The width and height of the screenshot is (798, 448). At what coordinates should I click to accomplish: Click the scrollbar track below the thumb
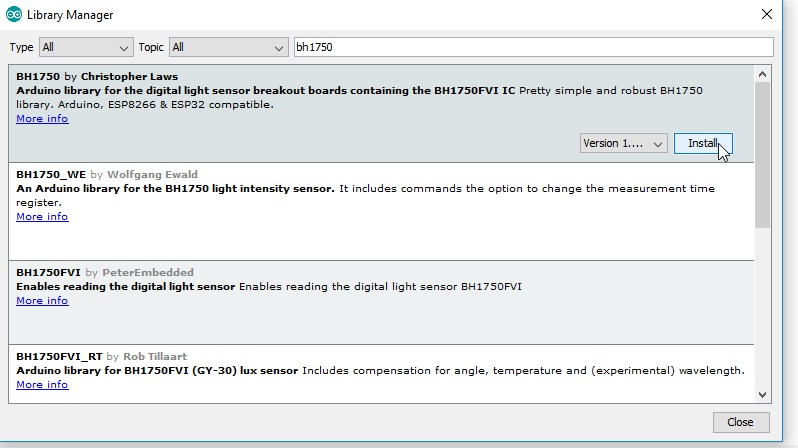coord(762,307)
